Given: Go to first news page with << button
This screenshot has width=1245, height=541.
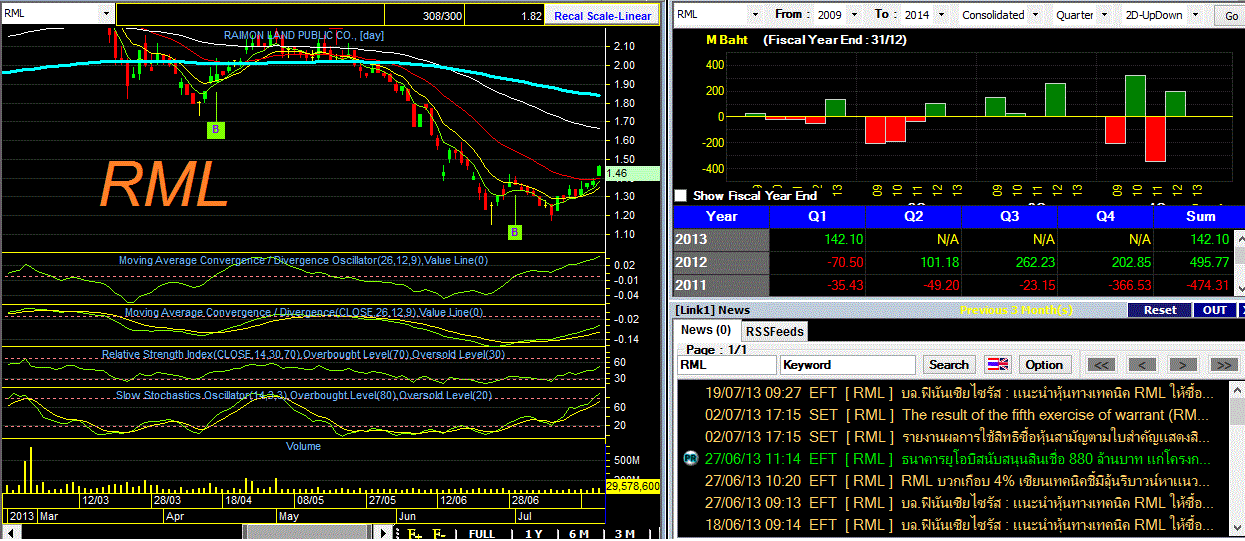Looking at the screenshot, I should coord(1101,365).
